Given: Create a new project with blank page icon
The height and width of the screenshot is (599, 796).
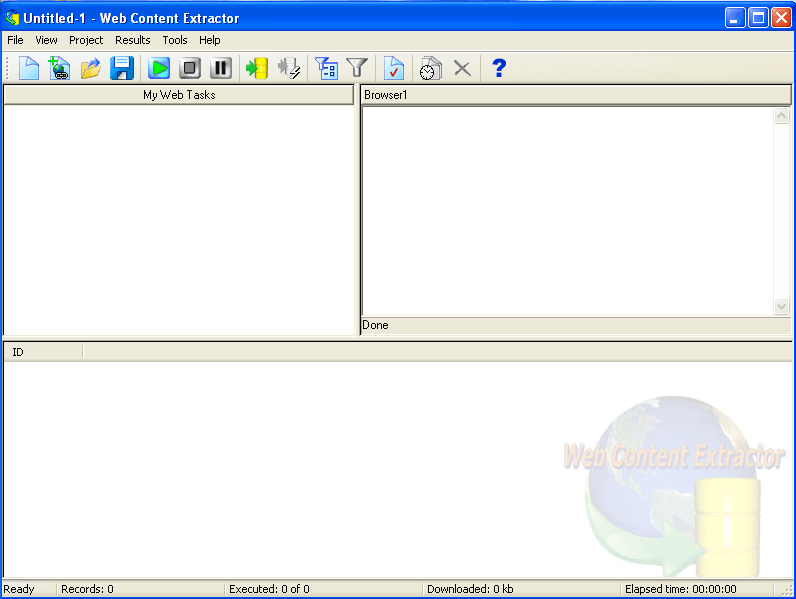Looking at the screenshot, I should tap(29, 68).
